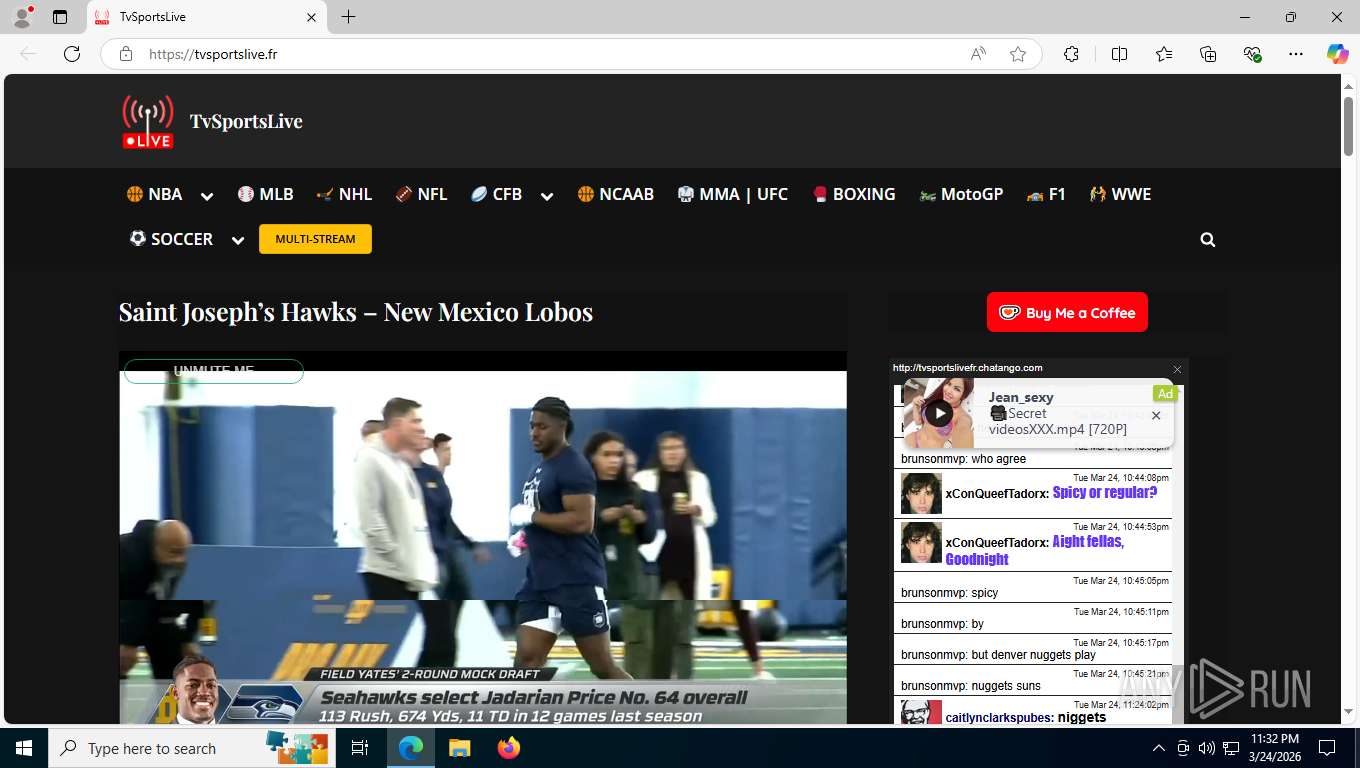The height and width of the screenshot is (768, 1360).
Task: Refresh the page with reload icon
Action: [72, 54]
